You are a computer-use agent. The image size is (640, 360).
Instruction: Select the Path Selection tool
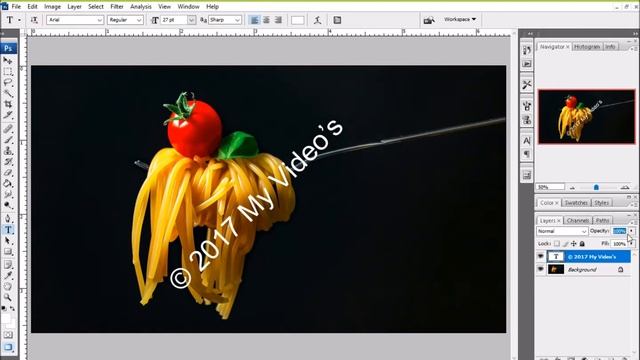[x=8, y=241]
